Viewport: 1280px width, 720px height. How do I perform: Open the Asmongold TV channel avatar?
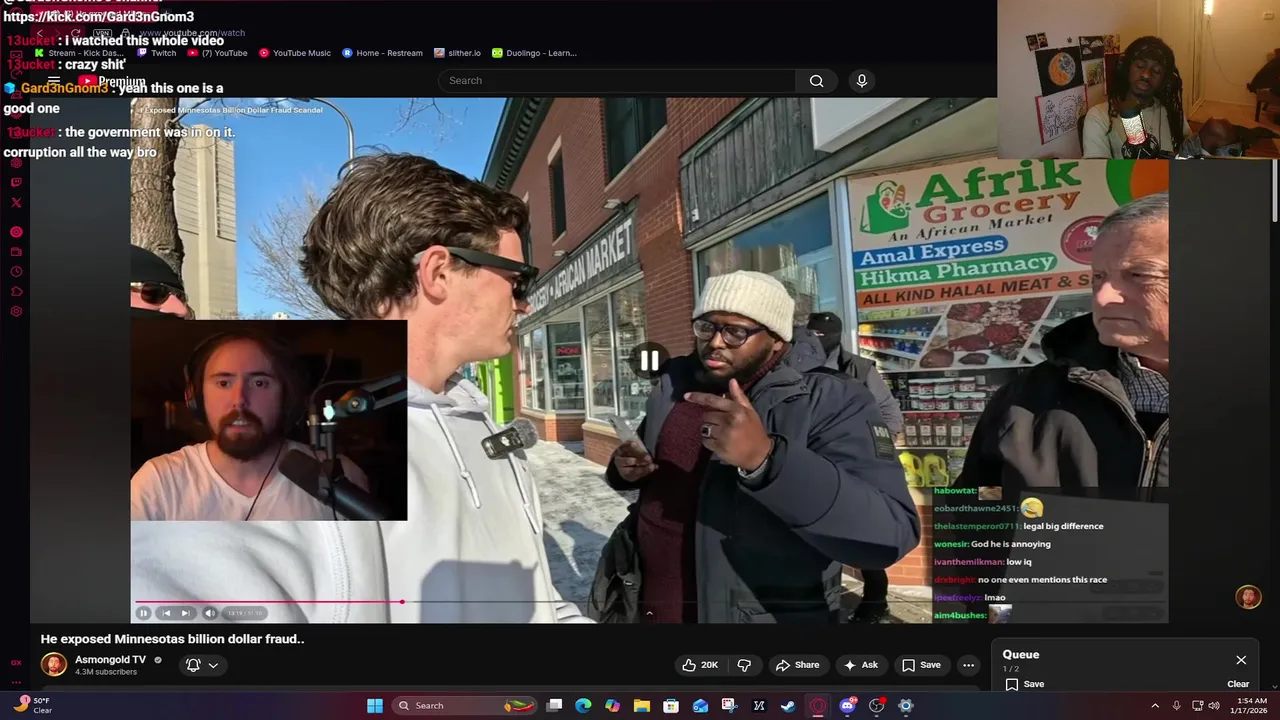coord(54,664)
